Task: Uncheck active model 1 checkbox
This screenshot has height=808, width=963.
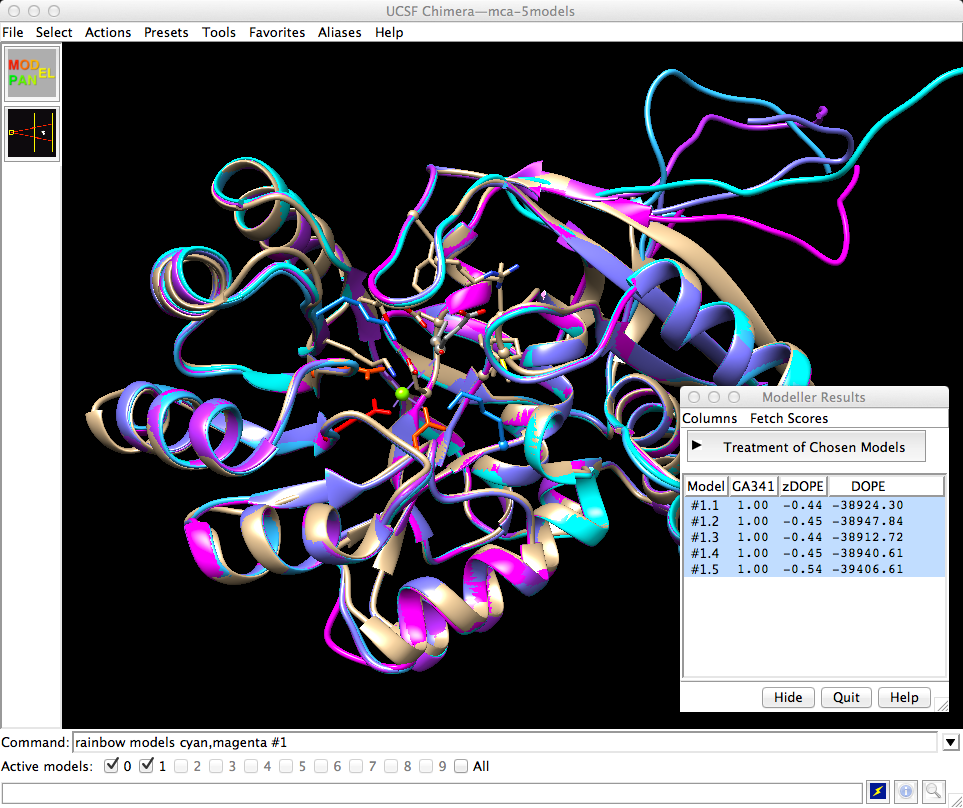Action: (x=146, y=767)
